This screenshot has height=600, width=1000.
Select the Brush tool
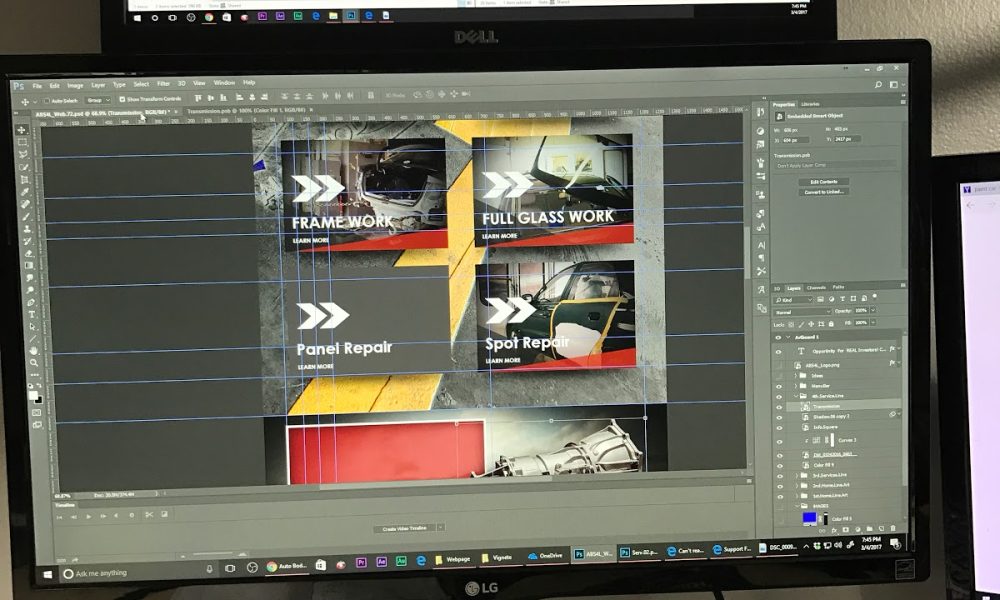click(x=25, y=216)
